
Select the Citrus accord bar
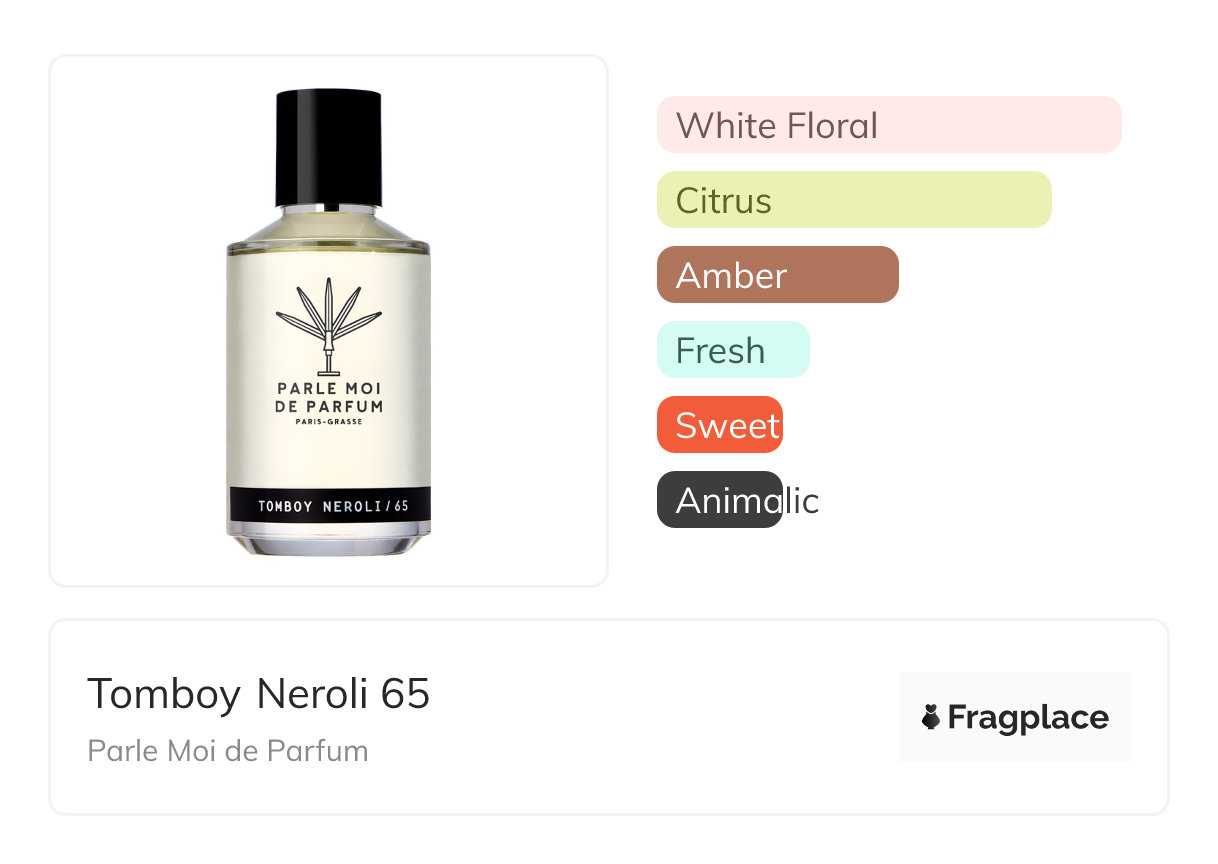tap(854, 200)
